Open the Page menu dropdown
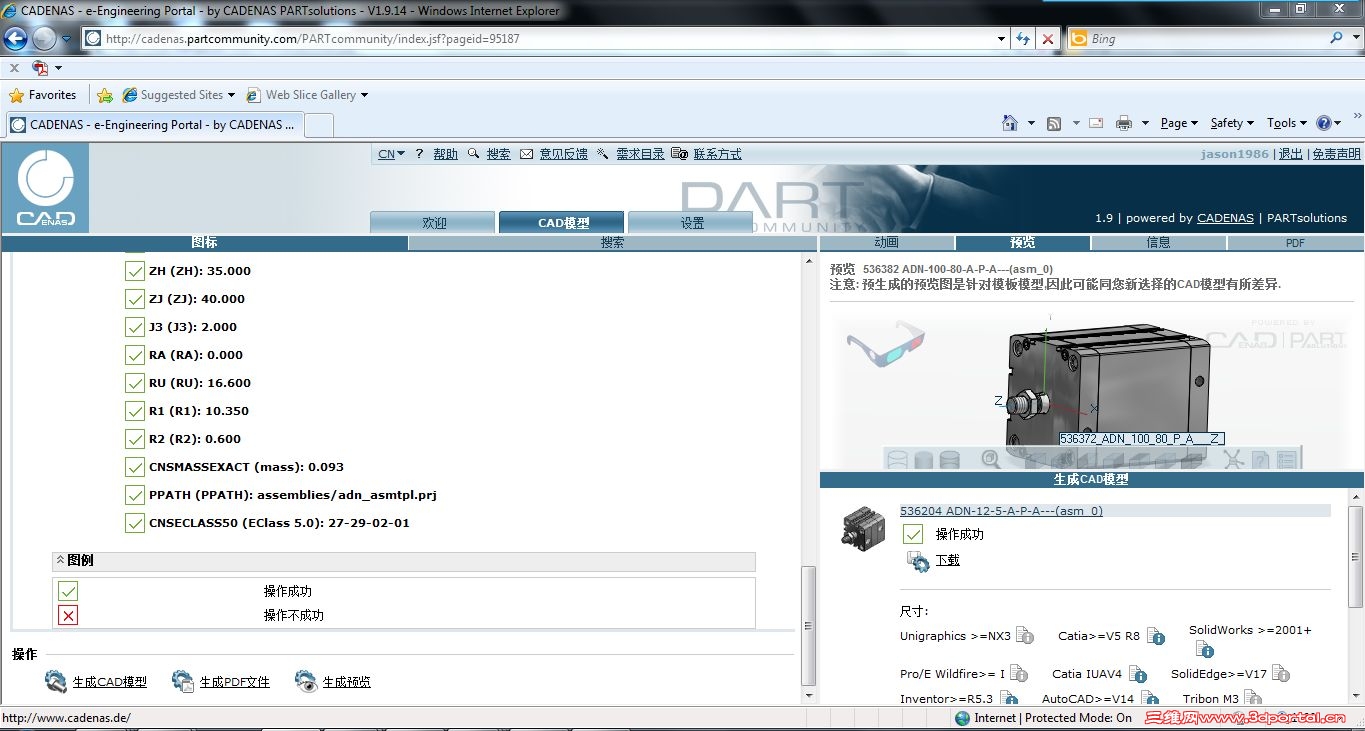 (x=1179, y=123)
